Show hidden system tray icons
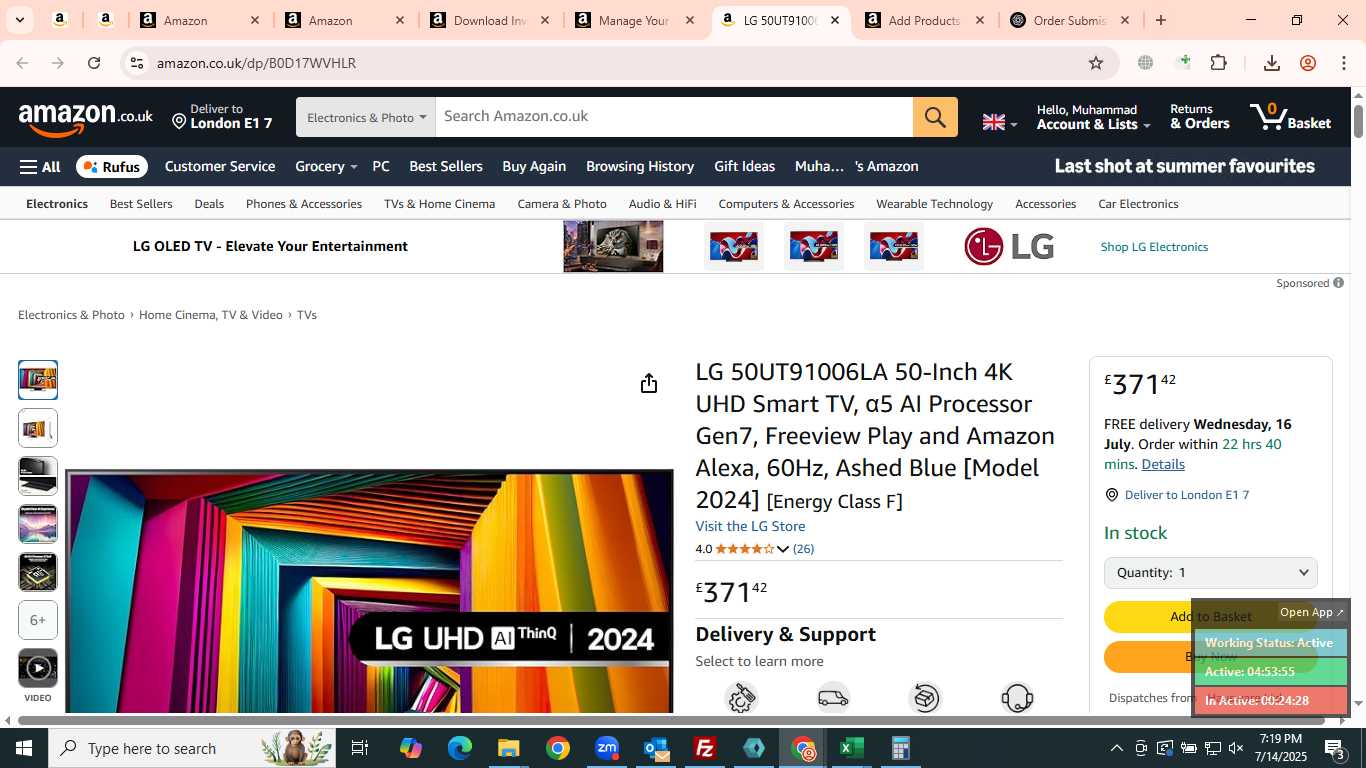The height and width of the screenshot is (768, 1366). tap(1117, 748)
